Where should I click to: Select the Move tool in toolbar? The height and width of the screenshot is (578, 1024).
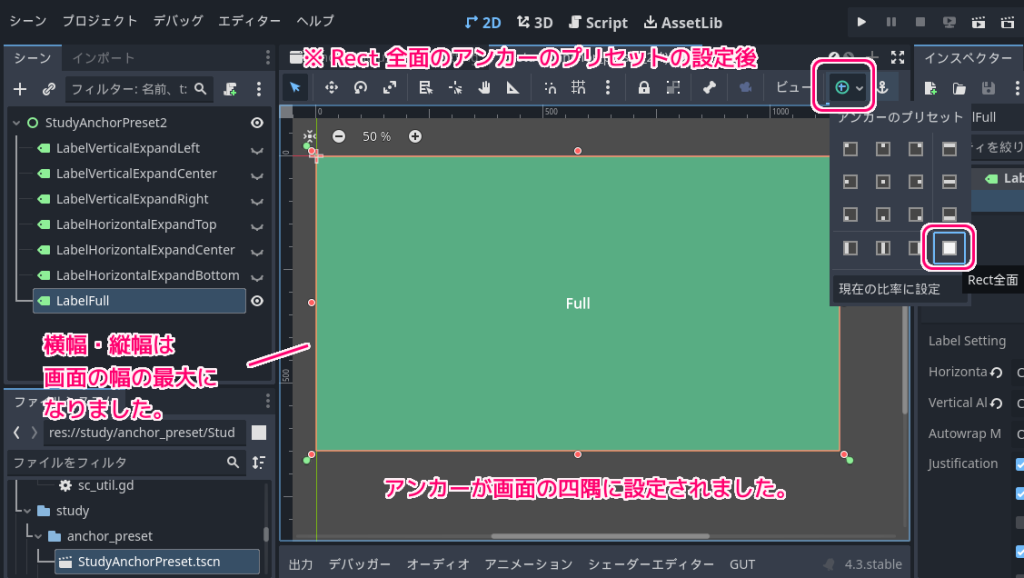[333, 88]
